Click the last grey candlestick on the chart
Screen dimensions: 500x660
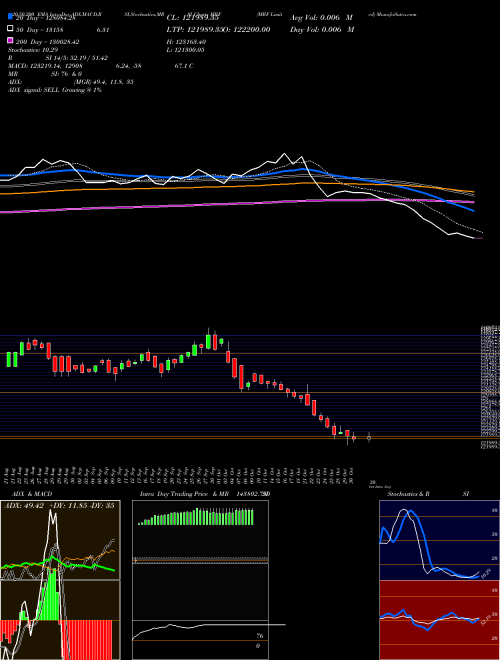tap(369, 438)
